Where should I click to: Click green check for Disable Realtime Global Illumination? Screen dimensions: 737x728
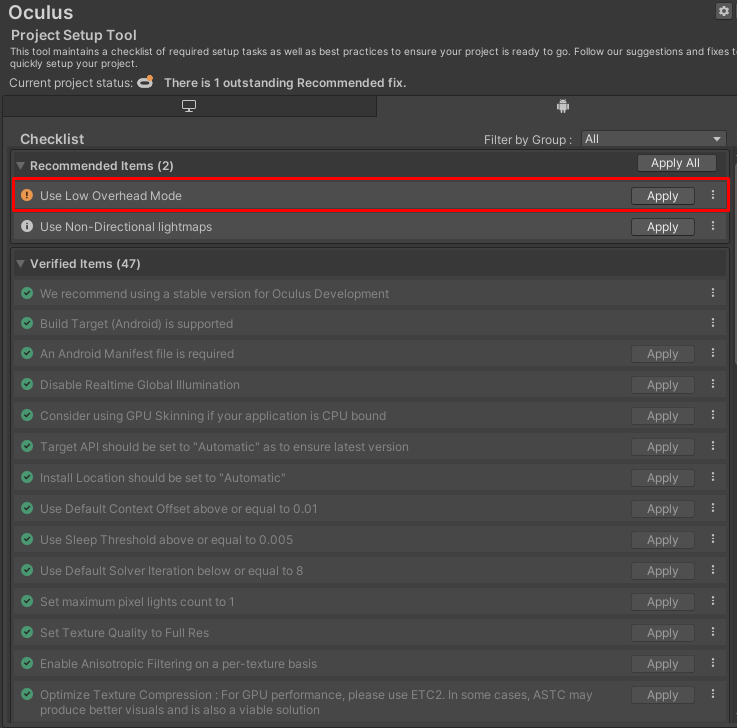tap(27, 385)
